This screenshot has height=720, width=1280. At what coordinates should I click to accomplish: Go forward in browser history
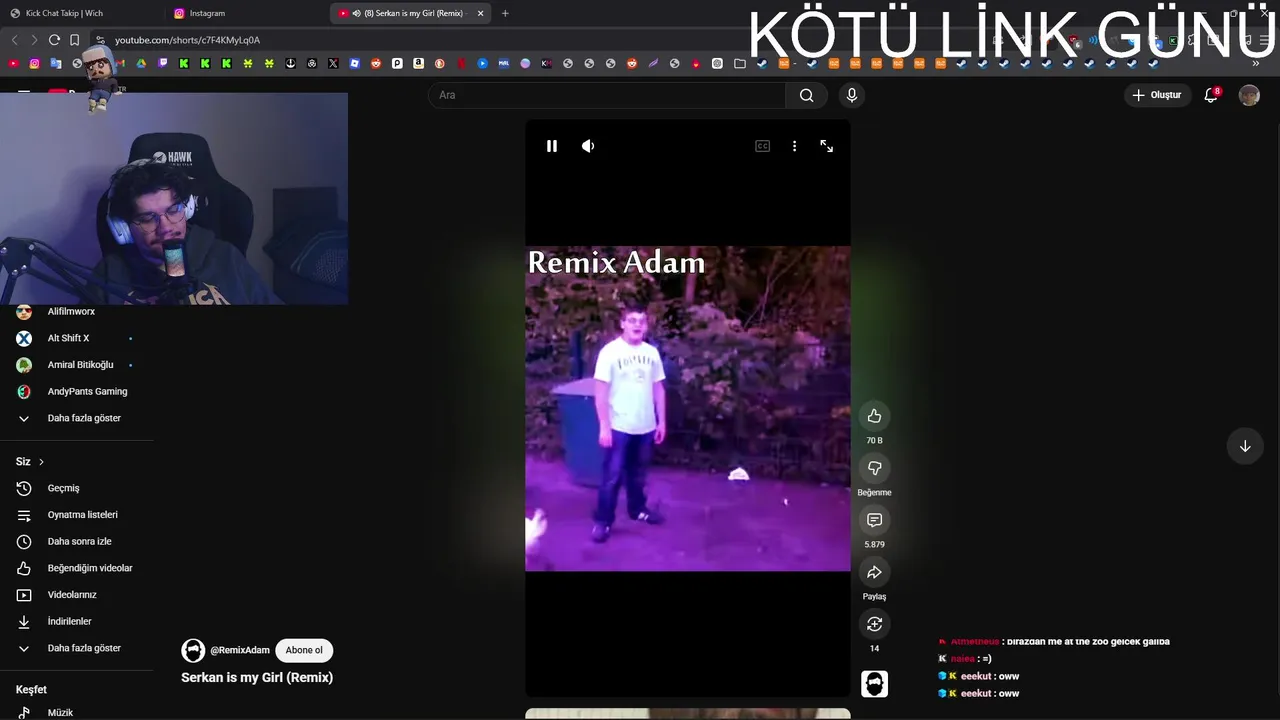pyautogui.click(x=34, y=40)
